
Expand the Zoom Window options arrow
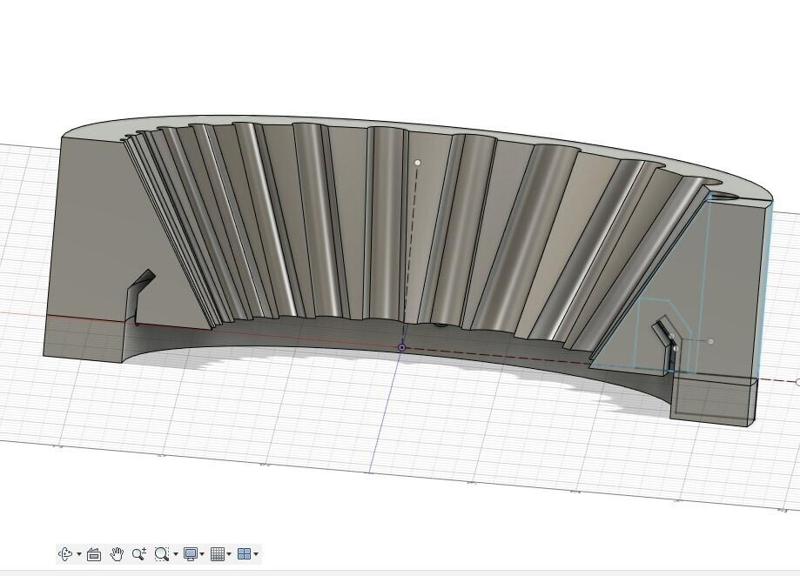click(x=175, y=554)
